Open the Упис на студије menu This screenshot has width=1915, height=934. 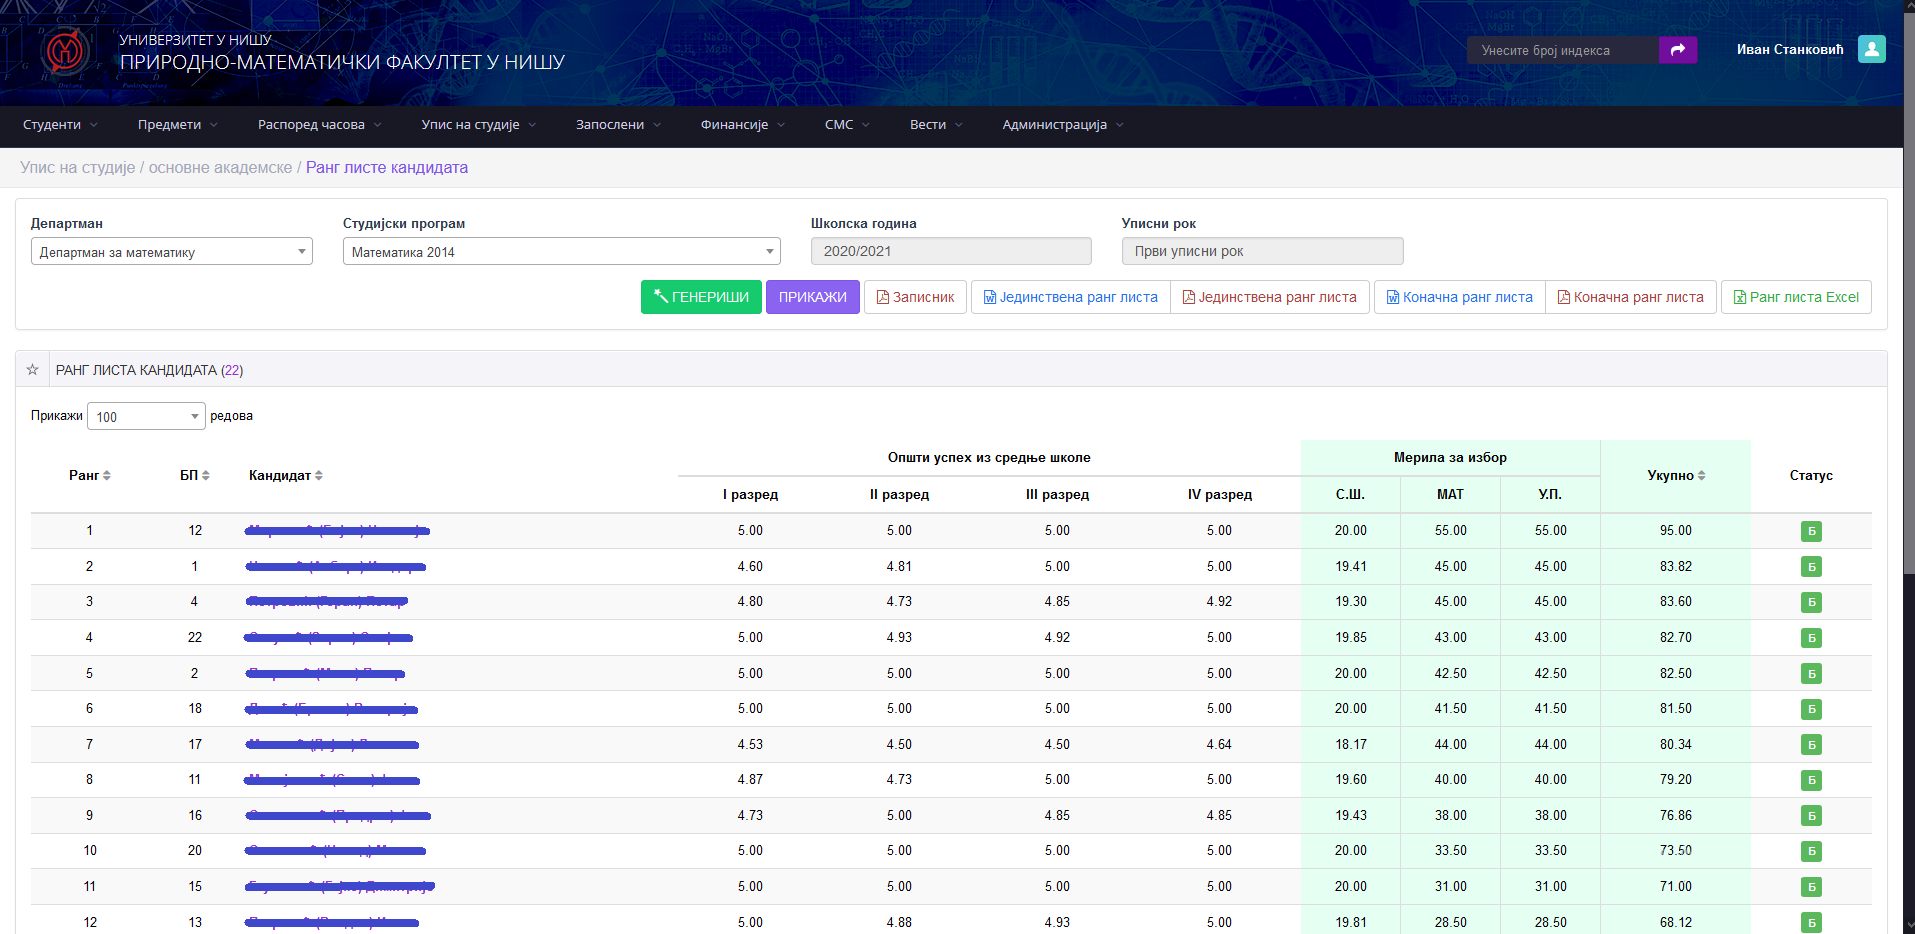pos(478,125)
